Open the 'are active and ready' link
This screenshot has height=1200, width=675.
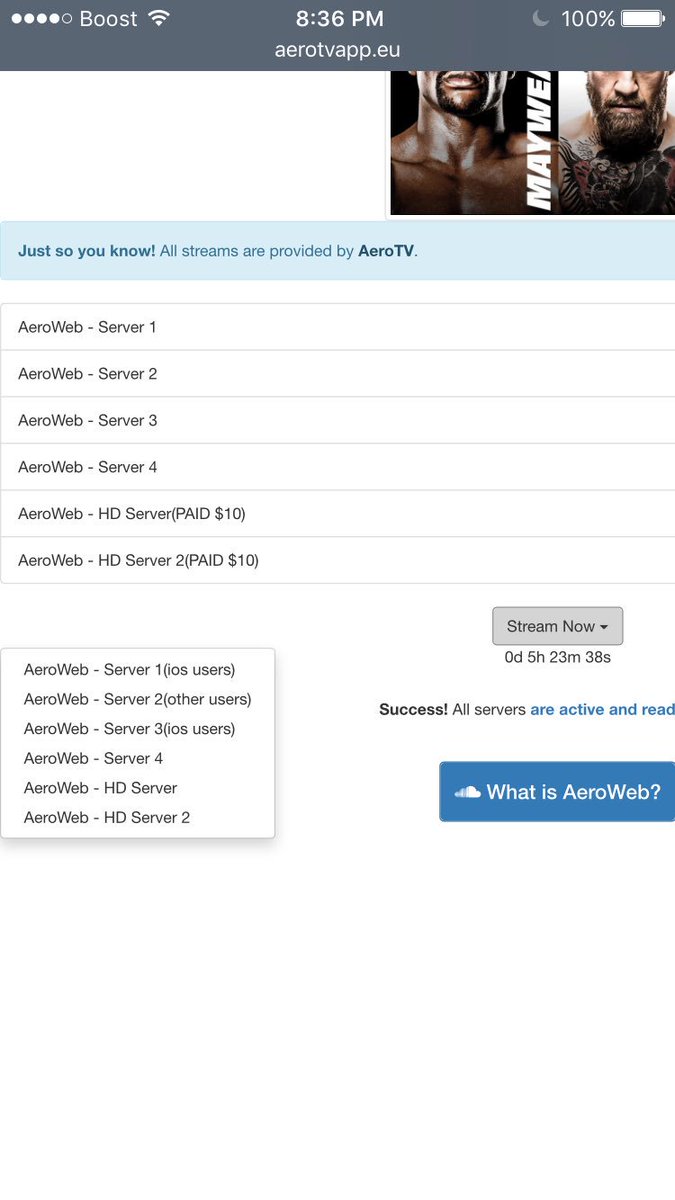603,709
